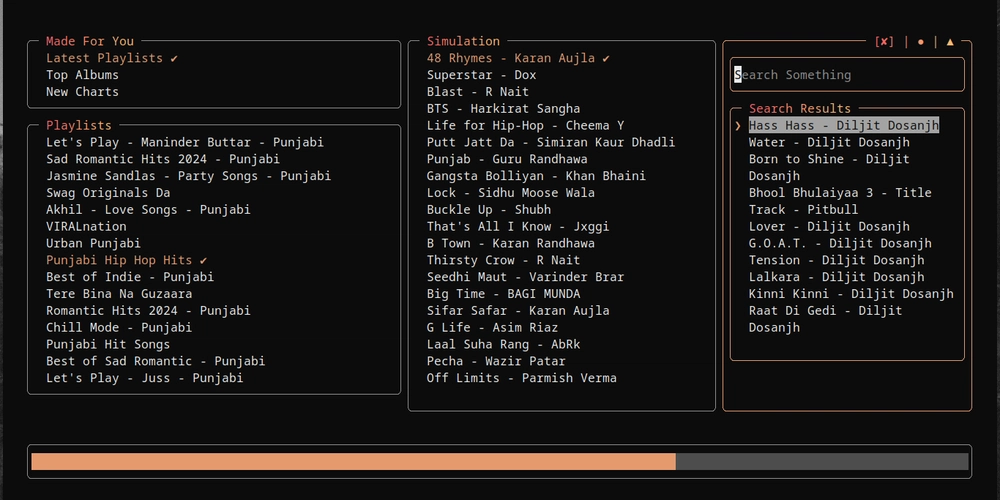
Task: Play Laal Suha Rang - AbRk
Action: click(503, 344)
